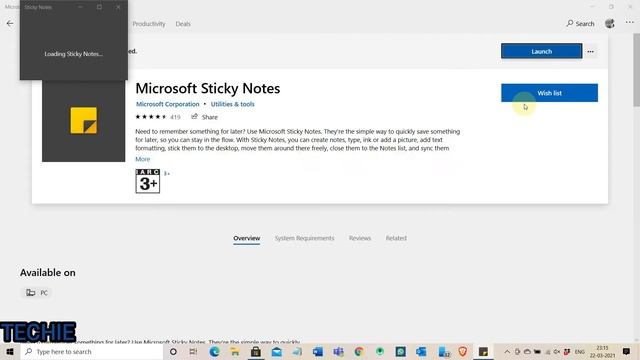Open the taskbar clock and date
640x360 pixels.
[602, 351]
